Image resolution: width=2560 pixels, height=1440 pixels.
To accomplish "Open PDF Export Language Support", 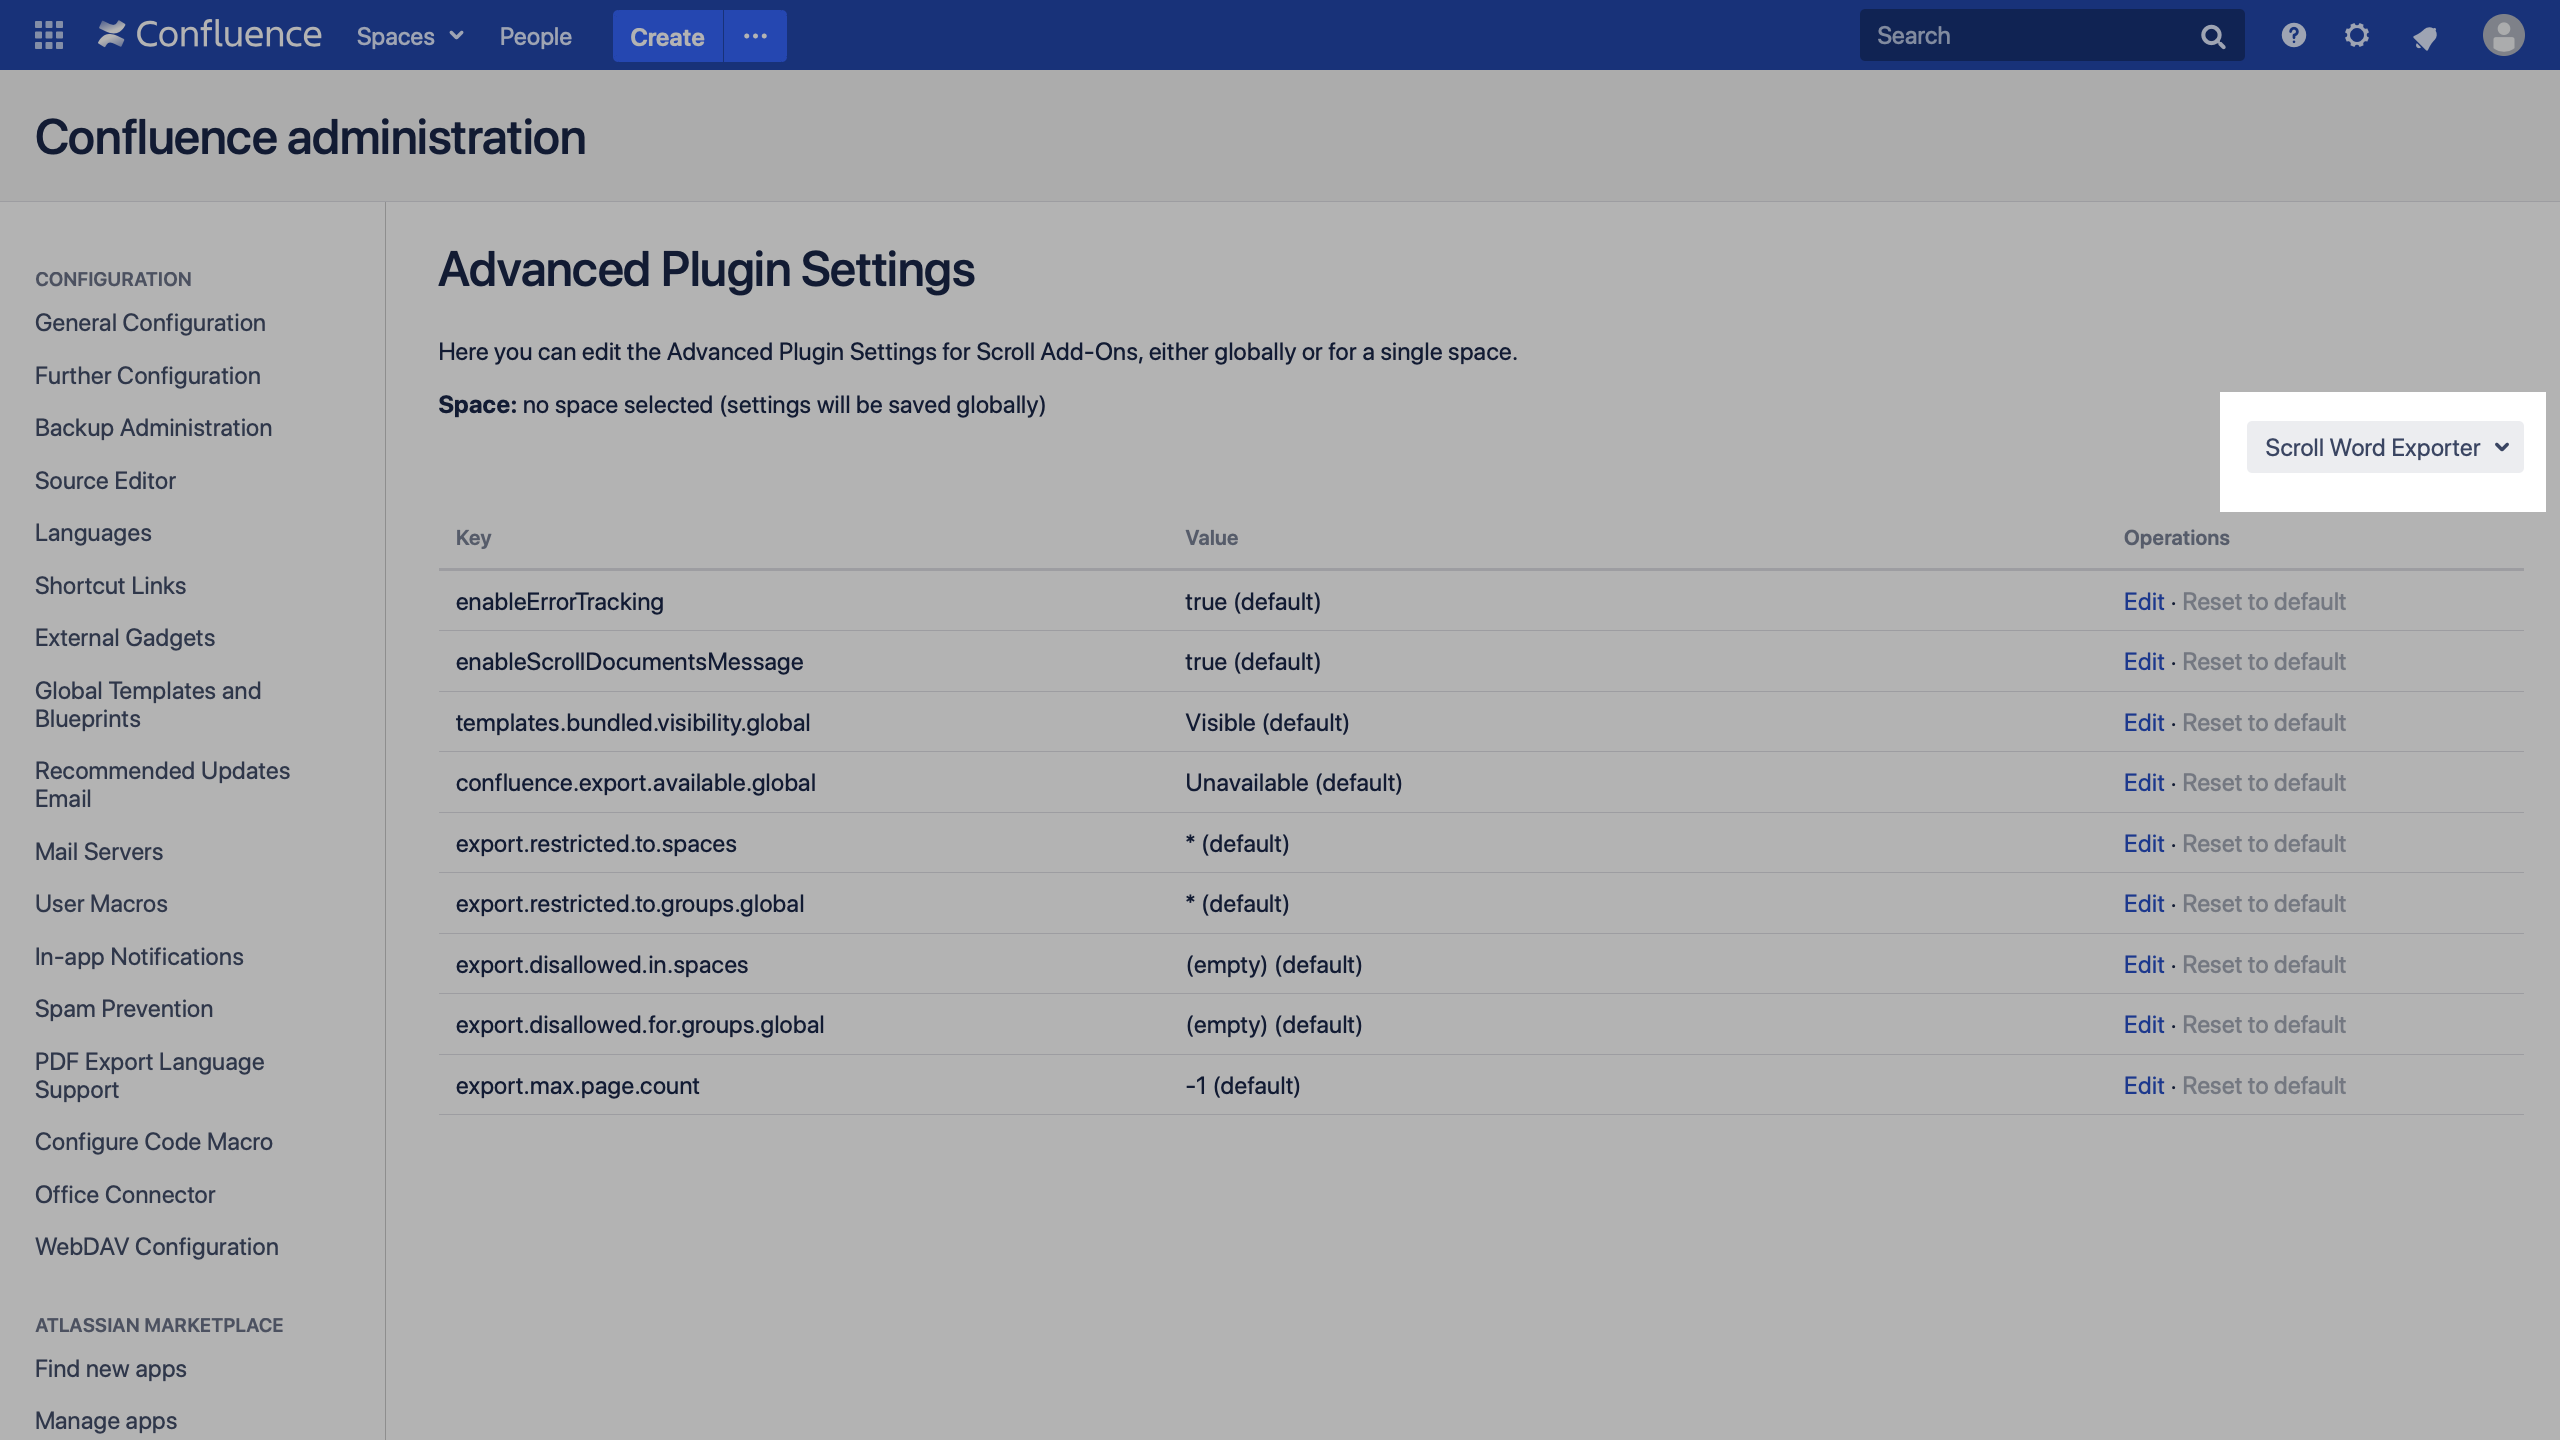I will pos(149,1075).
